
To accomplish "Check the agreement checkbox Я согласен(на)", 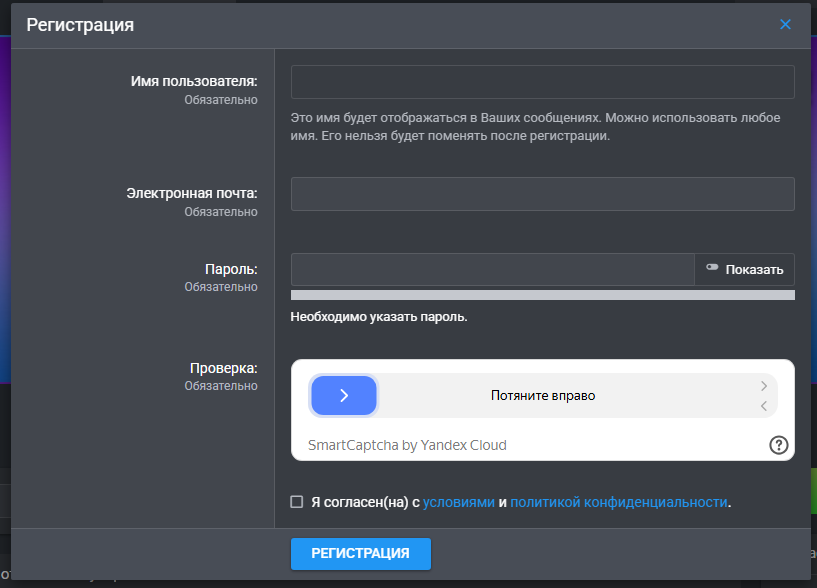I will pyautogui.click(x=297, y=502).
